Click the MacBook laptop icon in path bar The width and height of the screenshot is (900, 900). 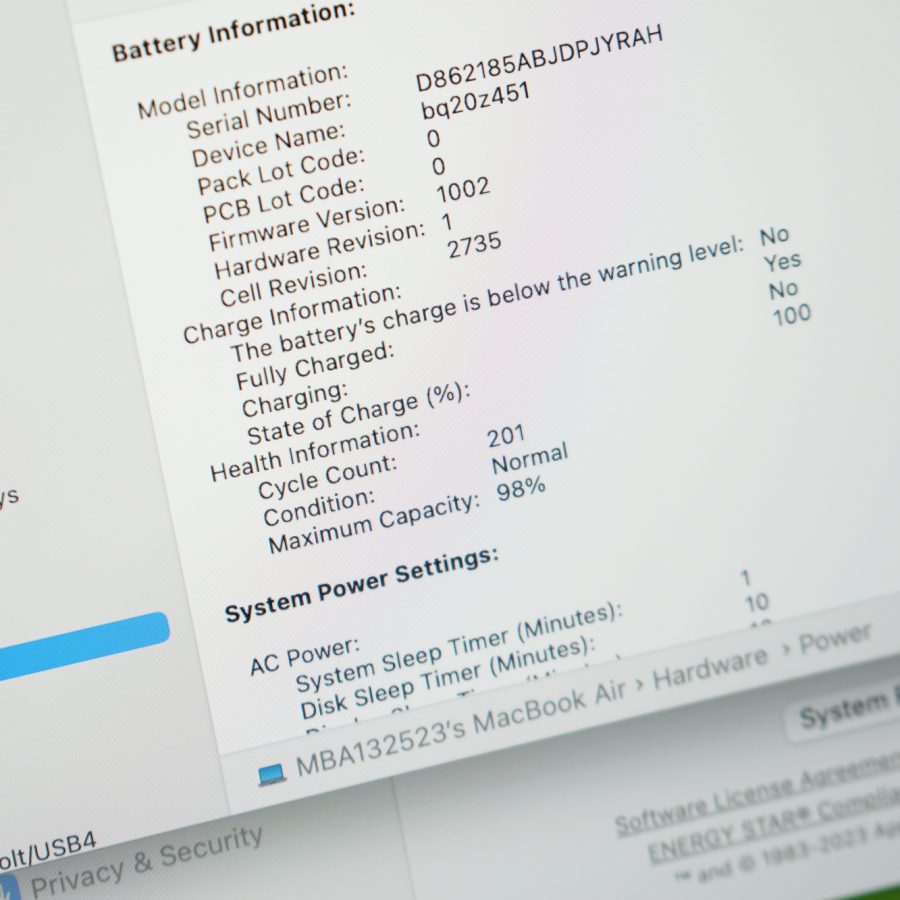point(271,774)
